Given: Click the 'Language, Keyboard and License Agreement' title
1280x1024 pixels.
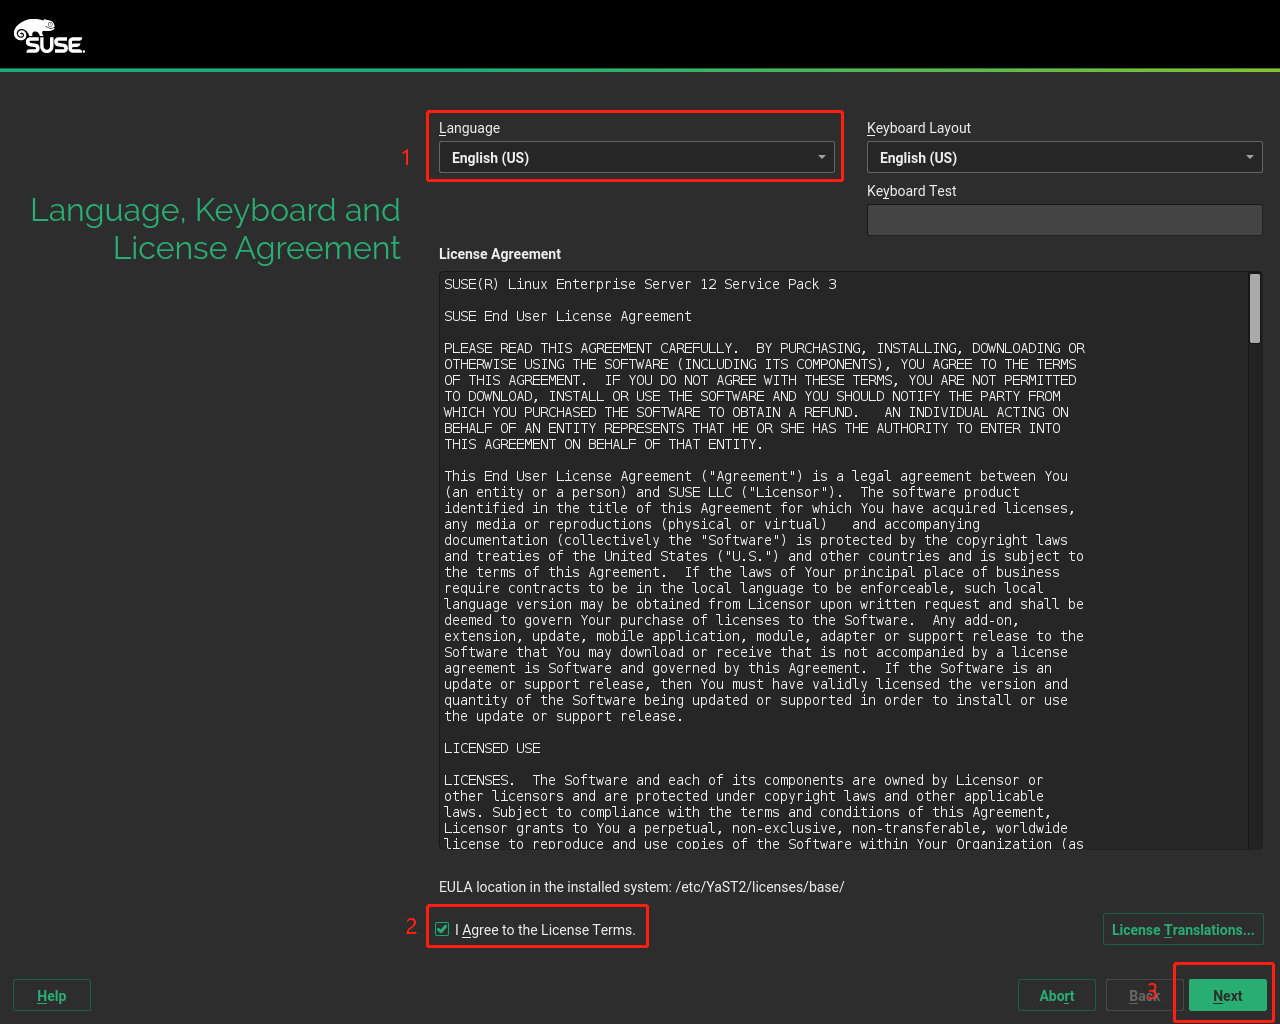Looking at the screenshot, I should pos(215,229).
